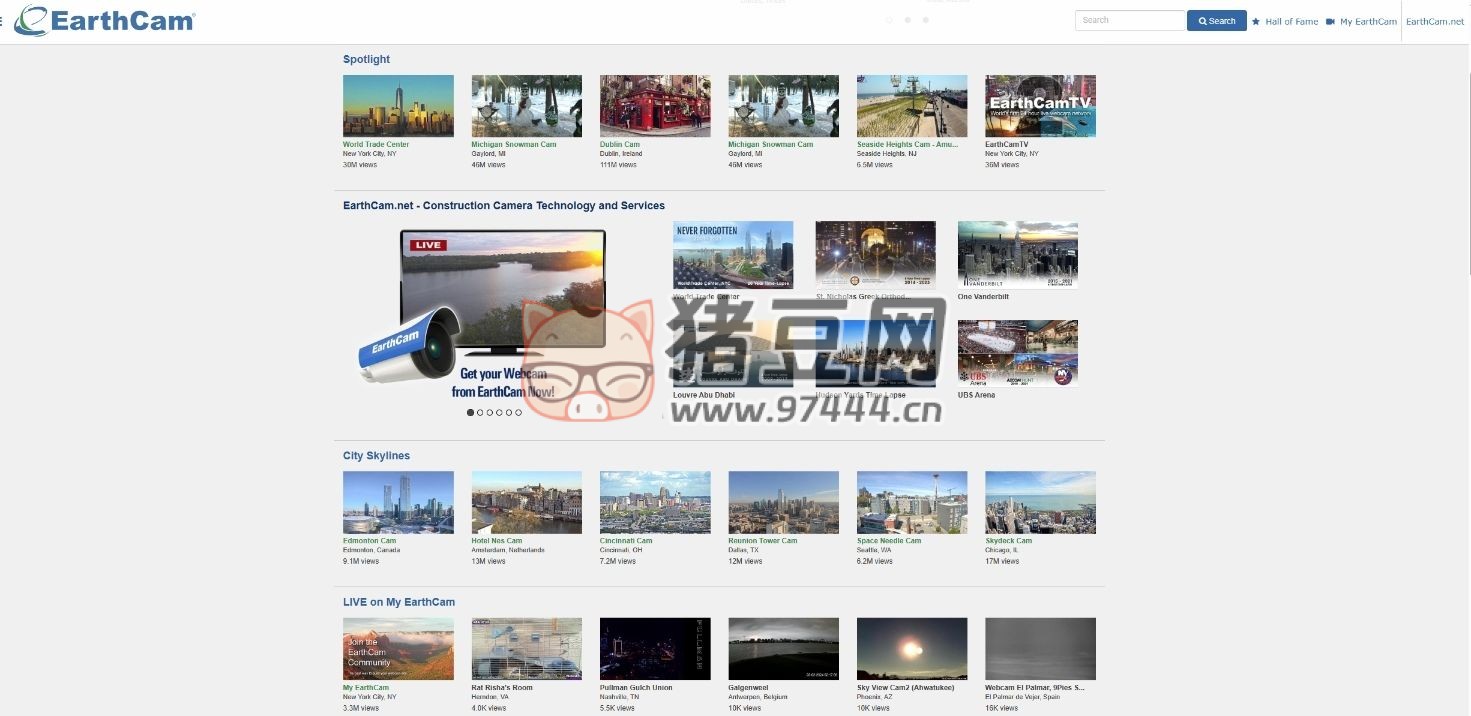Open the EarthCam.net tab at top right
The image size is (1471, 716).
pos(1434,20)
